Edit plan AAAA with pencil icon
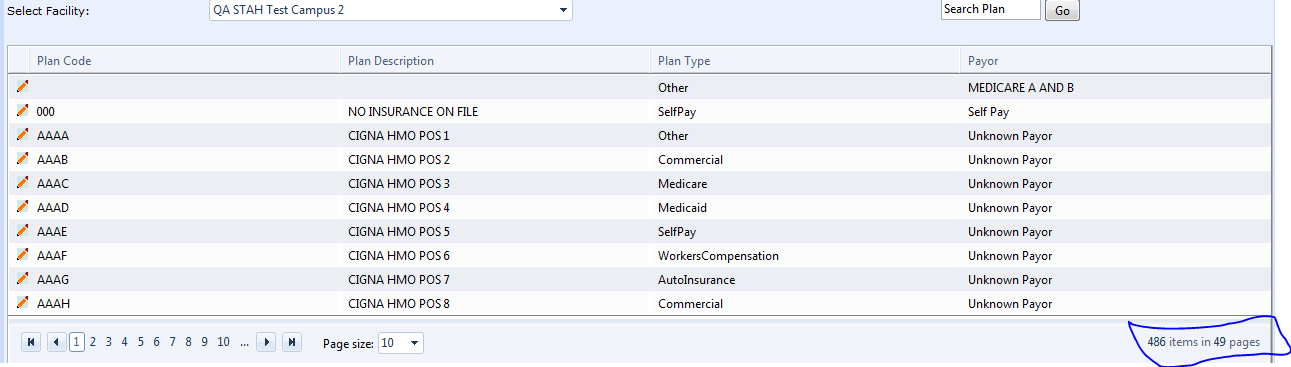Screen dimensions: 1291x367 click(22, 135)
